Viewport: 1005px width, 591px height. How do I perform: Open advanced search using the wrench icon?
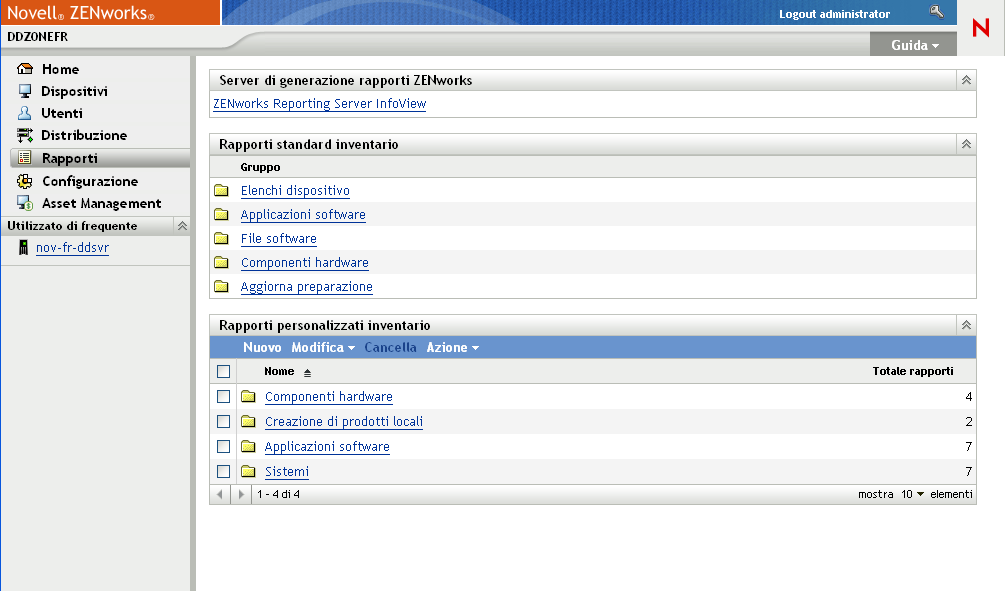[936, 12]
